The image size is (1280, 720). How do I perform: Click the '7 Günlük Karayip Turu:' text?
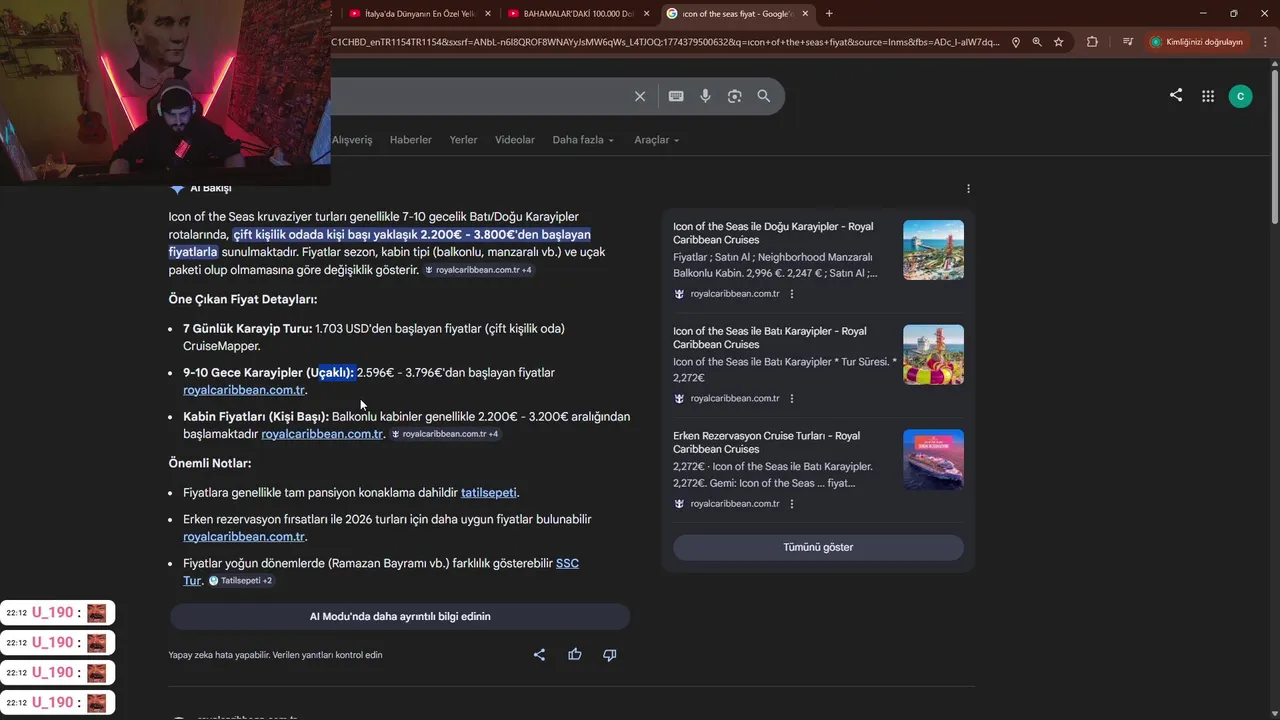247,328
